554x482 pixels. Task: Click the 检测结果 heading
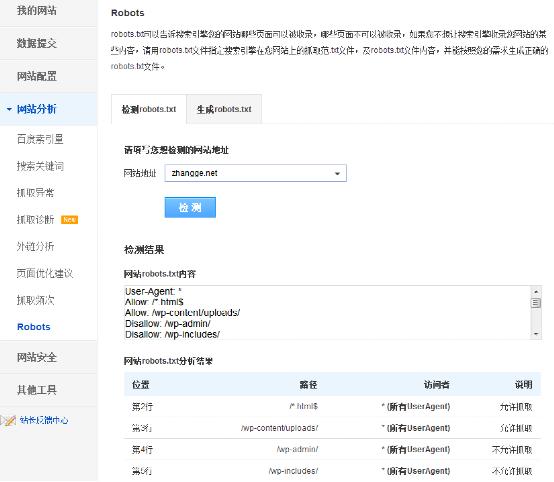144,250
